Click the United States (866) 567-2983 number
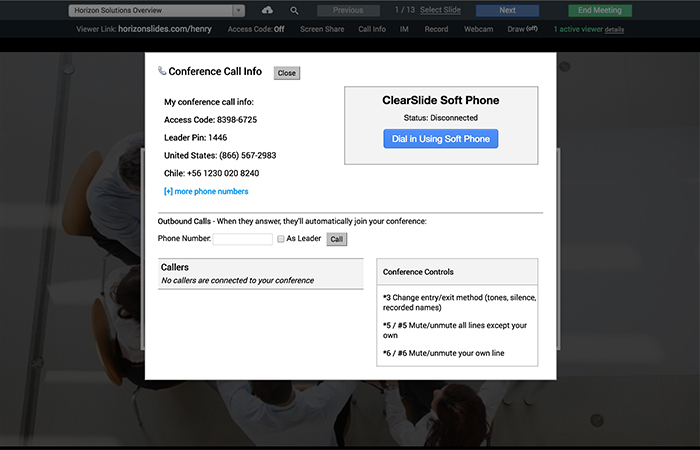The image size is (700, 450). pos(220,155)
